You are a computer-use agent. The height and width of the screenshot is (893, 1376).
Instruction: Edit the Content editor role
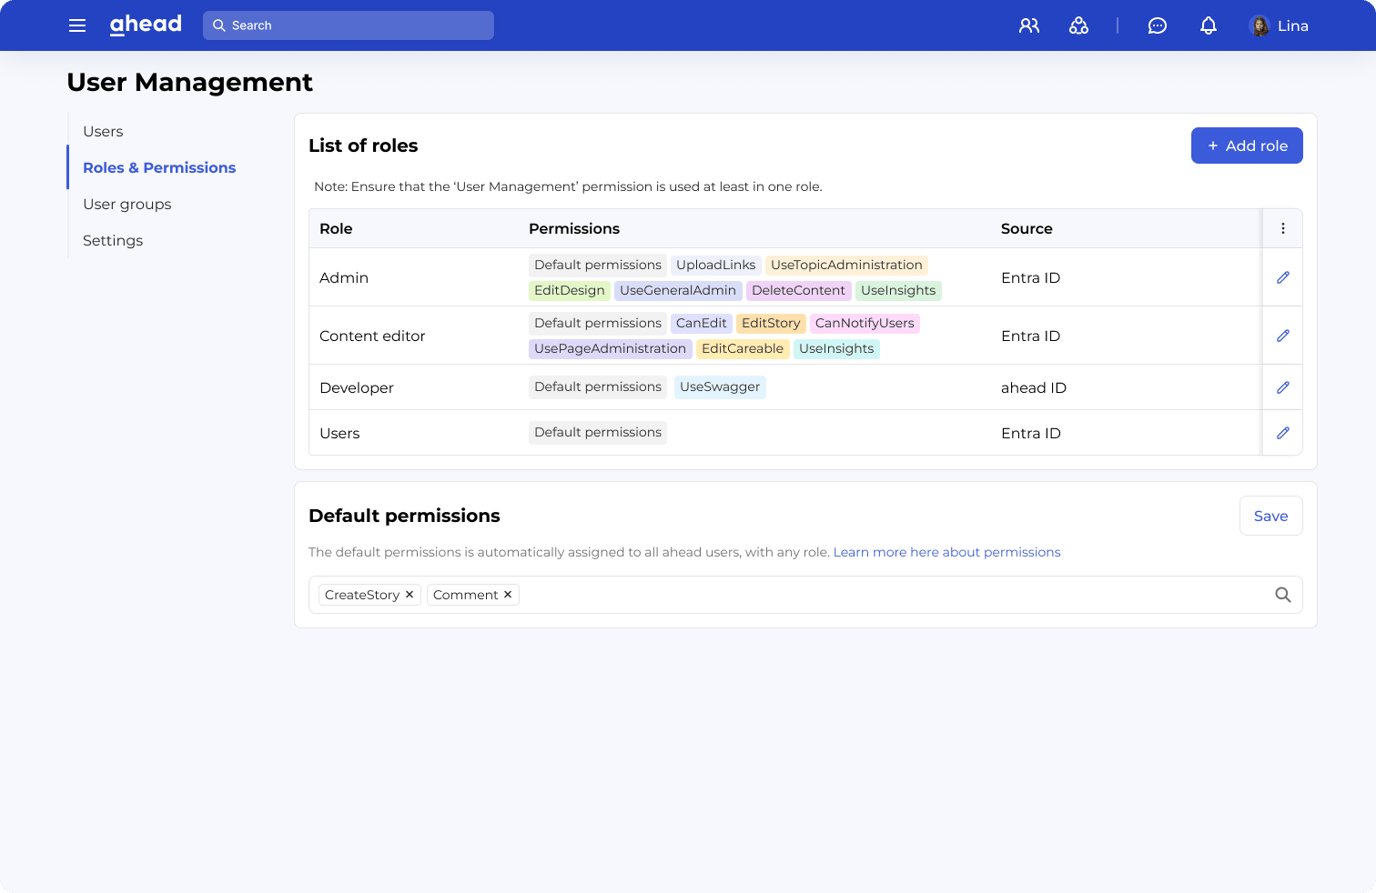(x=1283, y=335)
